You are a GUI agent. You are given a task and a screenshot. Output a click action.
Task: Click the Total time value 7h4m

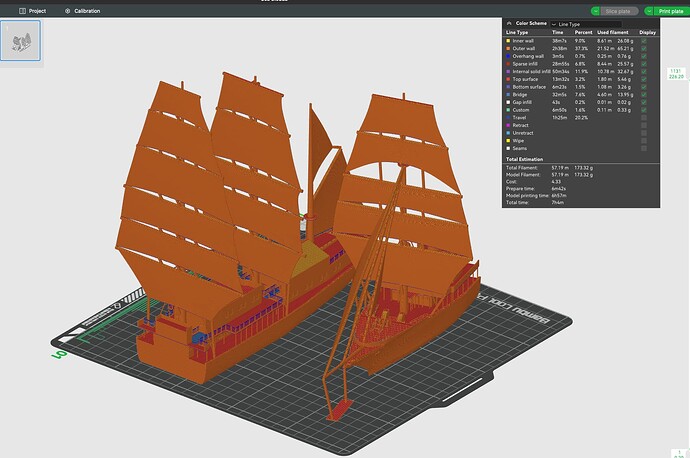point(558,202)
